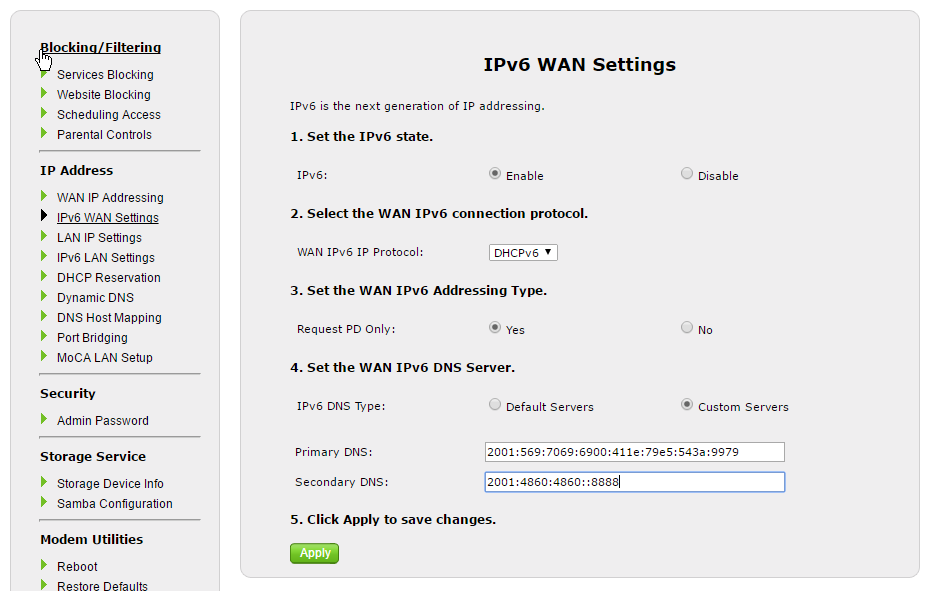
Task: Open the DHCP Reservation link
Action: click(x=108, y=278)
